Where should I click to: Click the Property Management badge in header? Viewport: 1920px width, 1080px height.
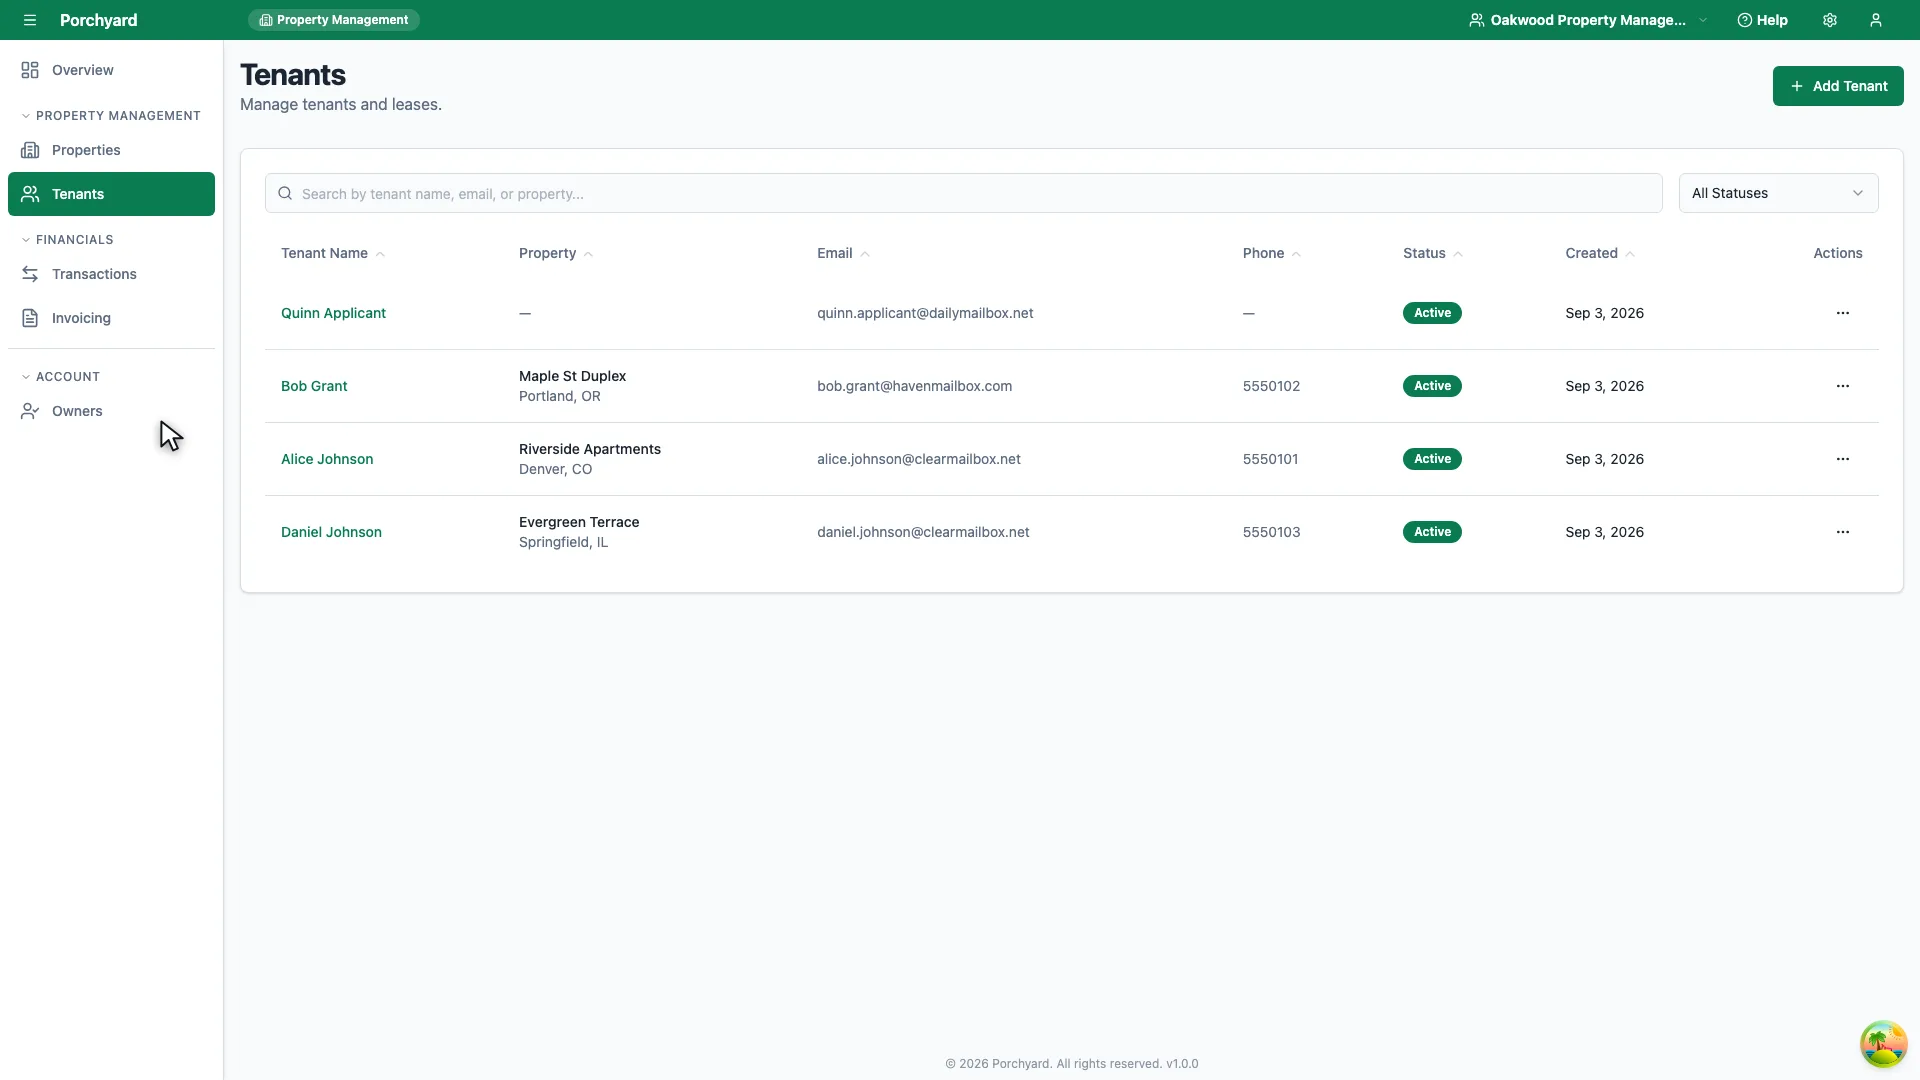coord(334,20)
